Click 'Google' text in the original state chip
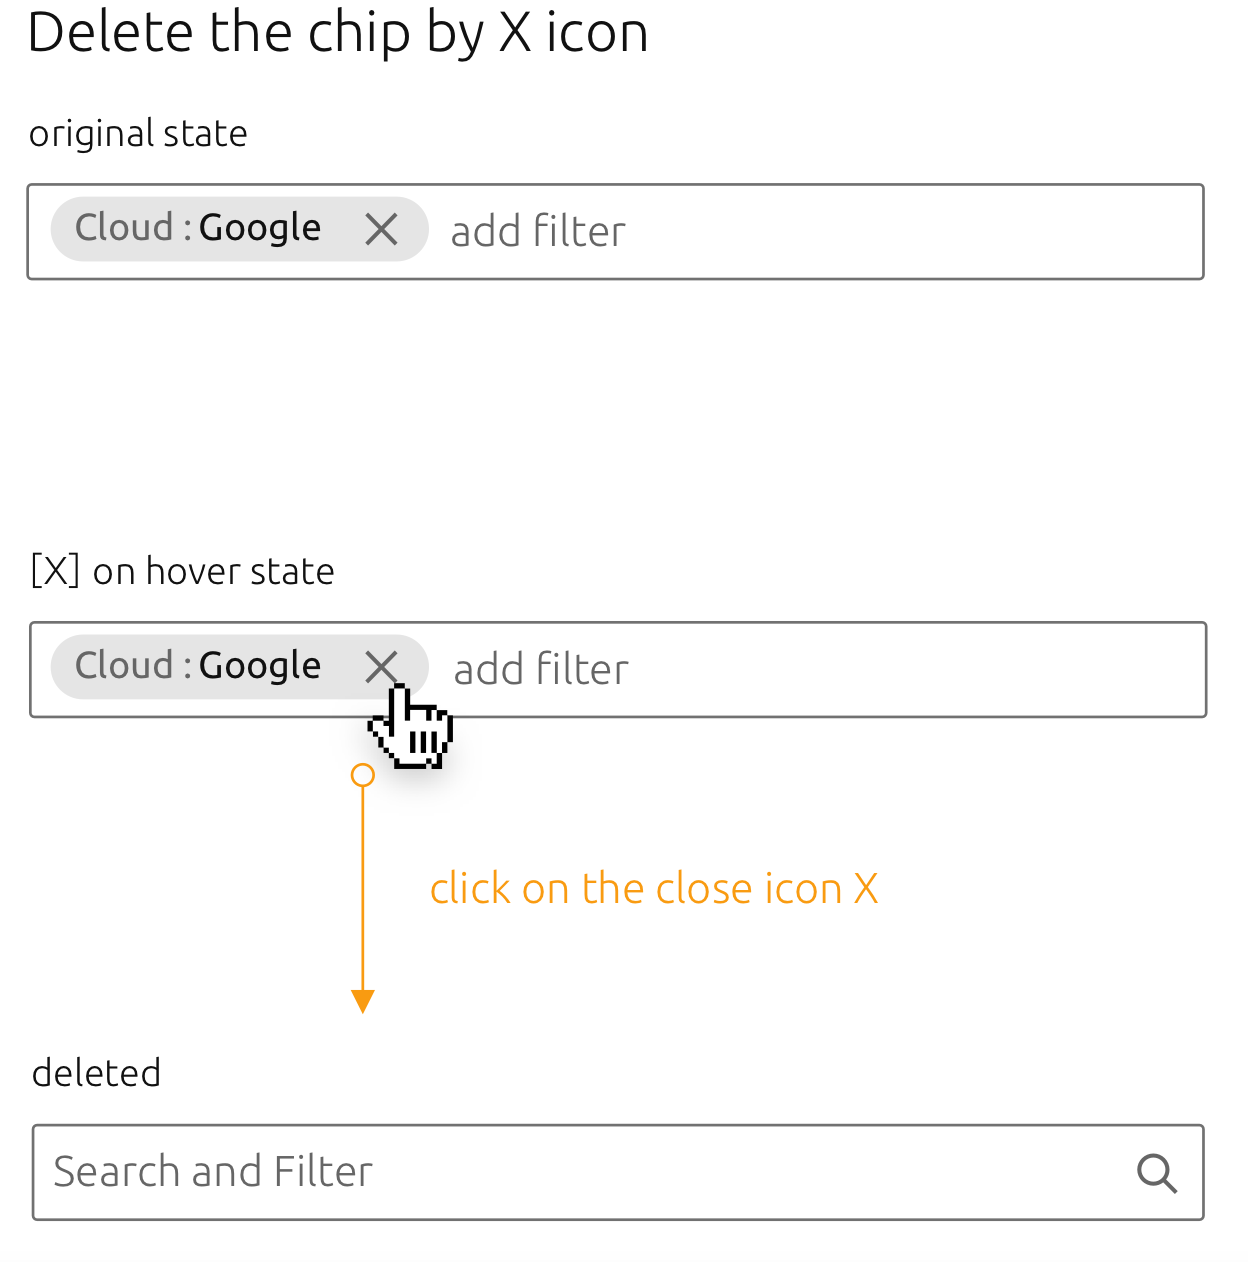Image resolution: width=1248 pixels, height=1262 pixels. coord(260,228)
